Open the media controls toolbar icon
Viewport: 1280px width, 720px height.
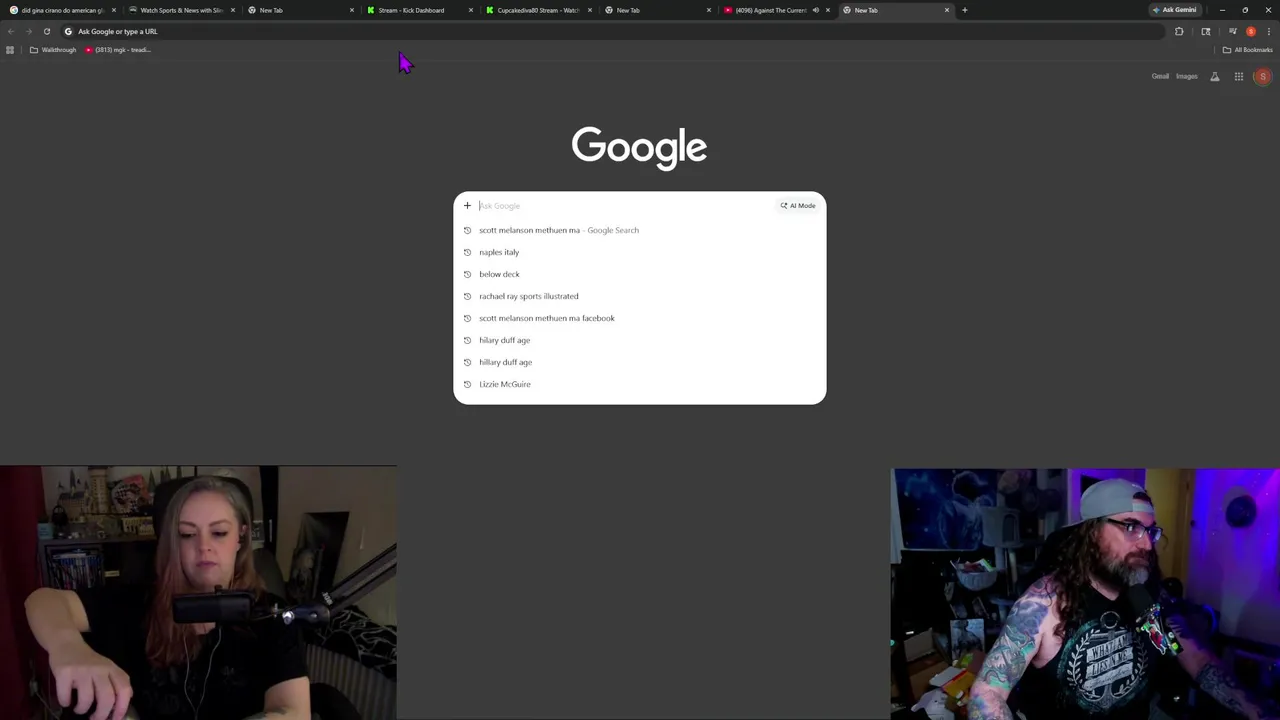1232,31
